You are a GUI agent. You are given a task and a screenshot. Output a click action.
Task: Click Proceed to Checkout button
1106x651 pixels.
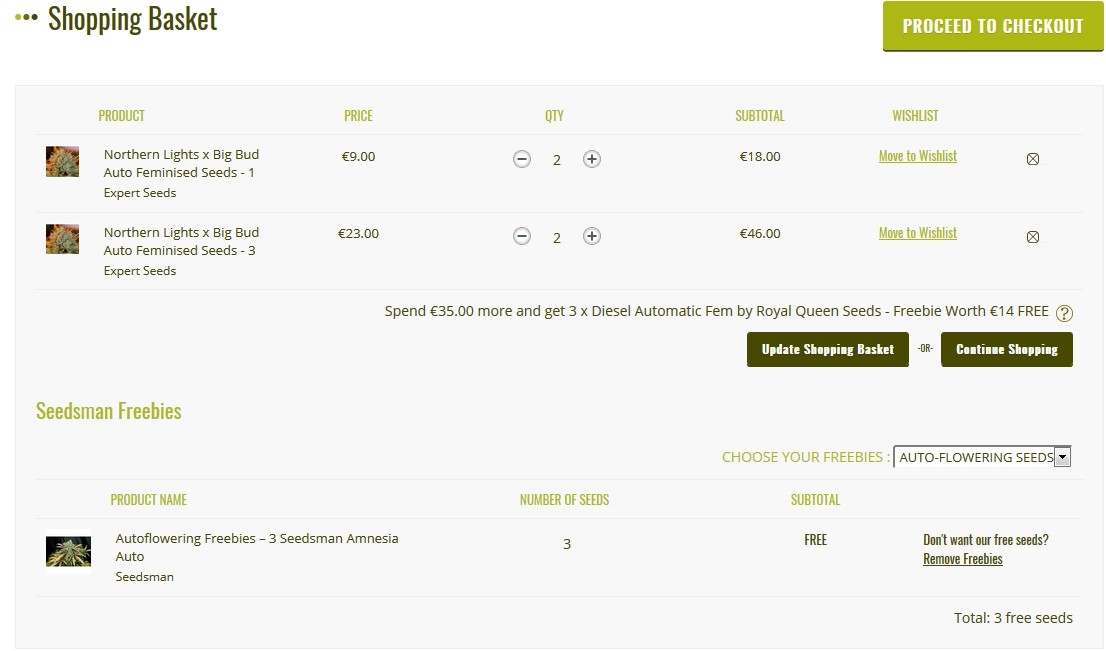click(x=992, y=27)
